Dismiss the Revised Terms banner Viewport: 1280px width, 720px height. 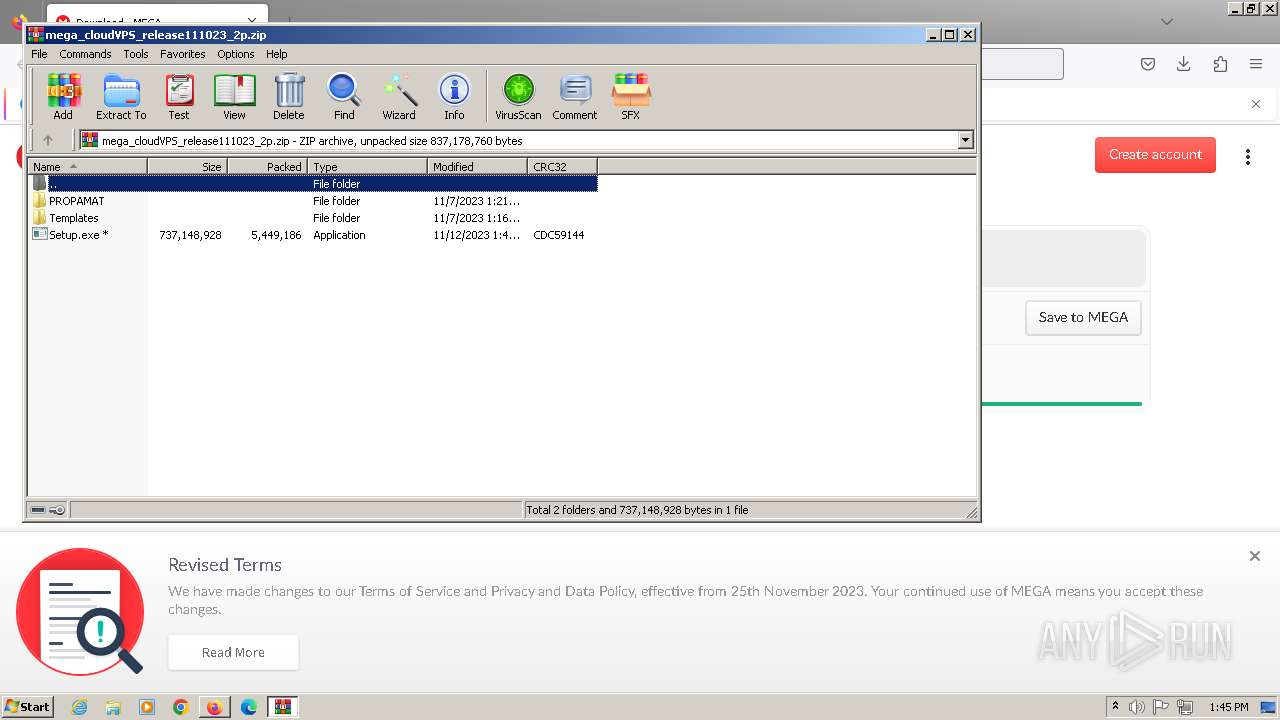pos(1255,556)
